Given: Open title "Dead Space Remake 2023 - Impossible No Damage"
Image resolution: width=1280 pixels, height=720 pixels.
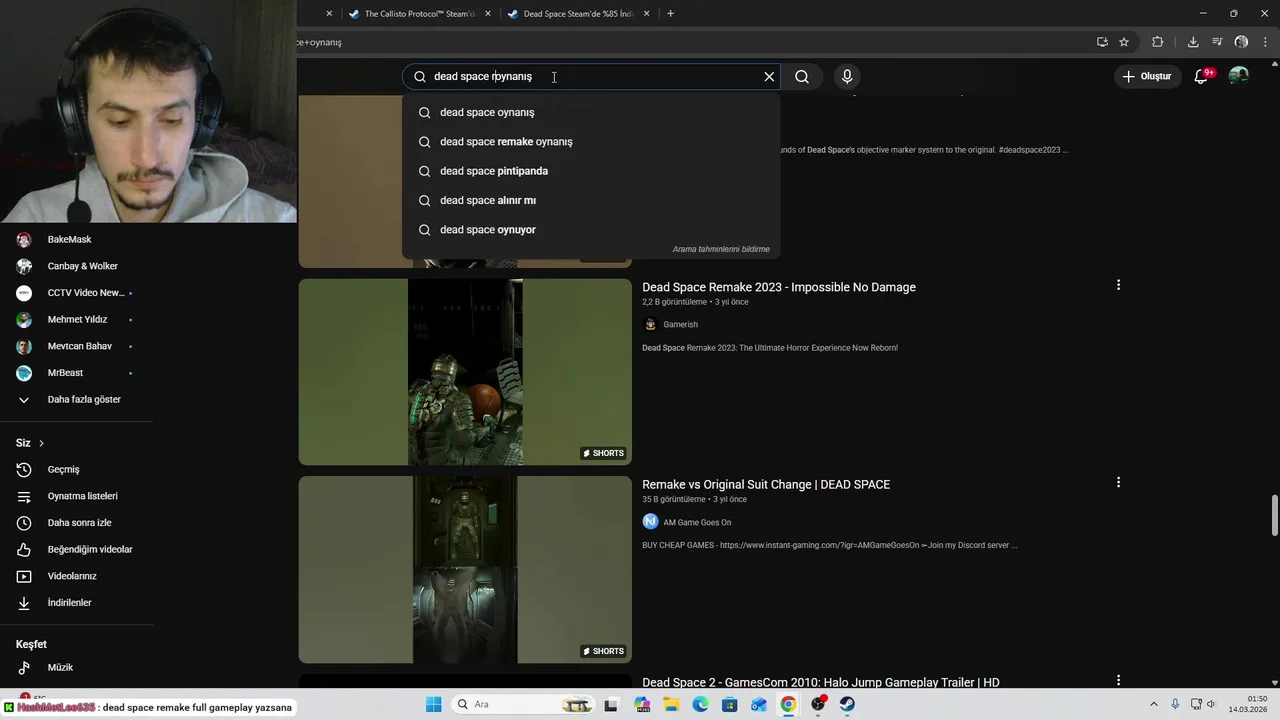Looking at the screenshot, I should 779,287.
